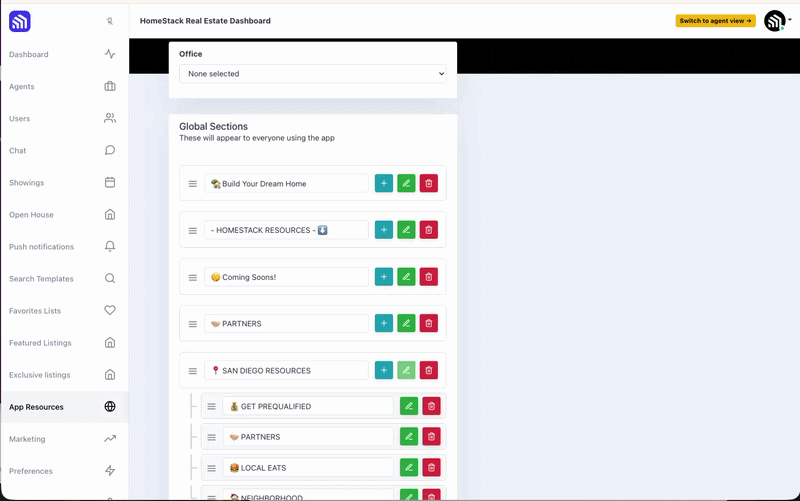Click the LOCAL EATS name field
This screenshot has width=800, height=501.
[308, 467]
